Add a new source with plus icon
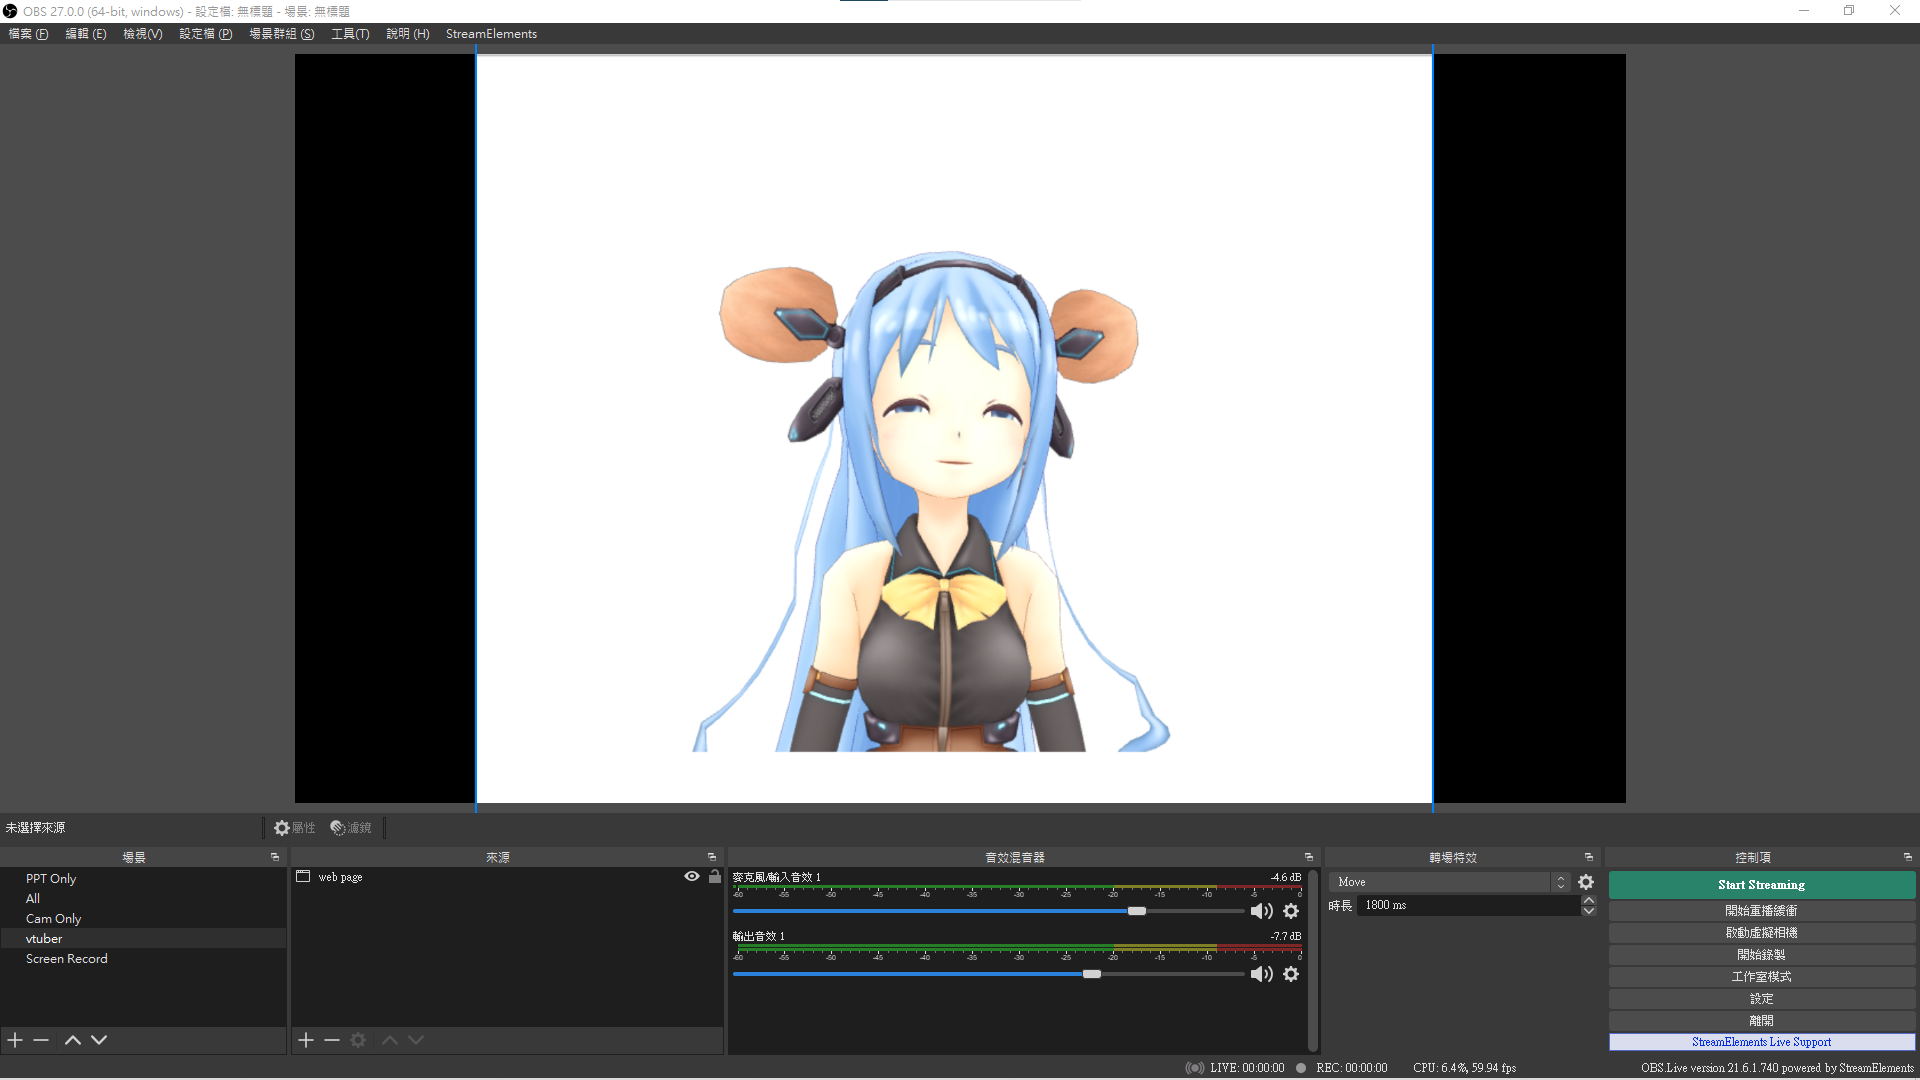 tap(306, 1040)
